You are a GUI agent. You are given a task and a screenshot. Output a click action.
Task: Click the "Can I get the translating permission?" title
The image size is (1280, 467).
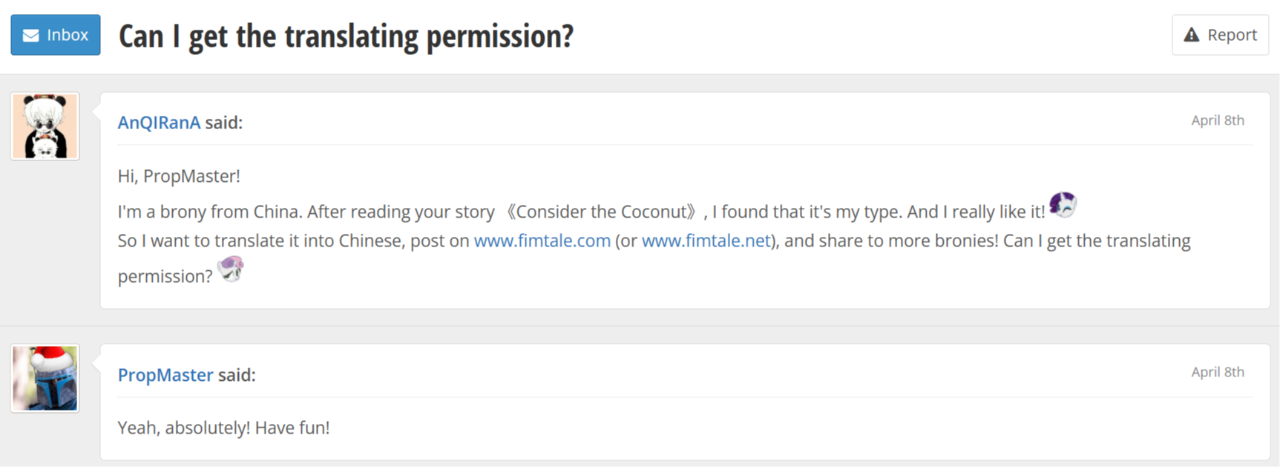pyautogui.click(x=346, y=36)
